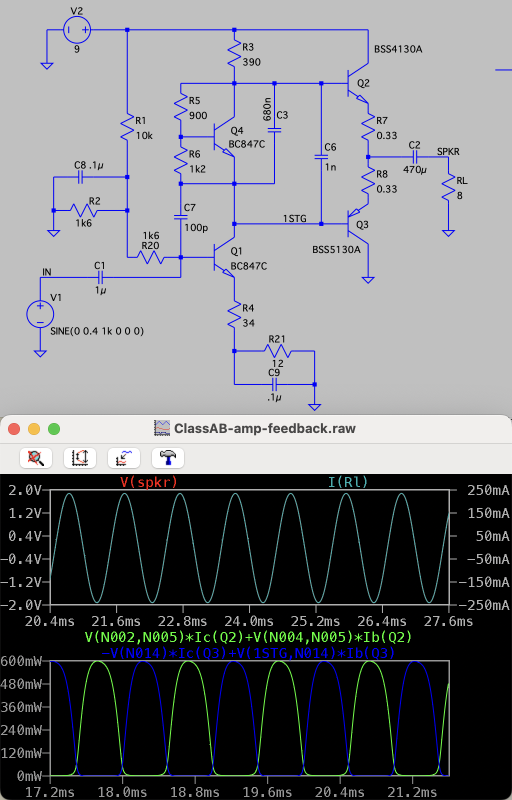Click C2's value 470µ
This screenshot has height=800, width=512.
414,169
